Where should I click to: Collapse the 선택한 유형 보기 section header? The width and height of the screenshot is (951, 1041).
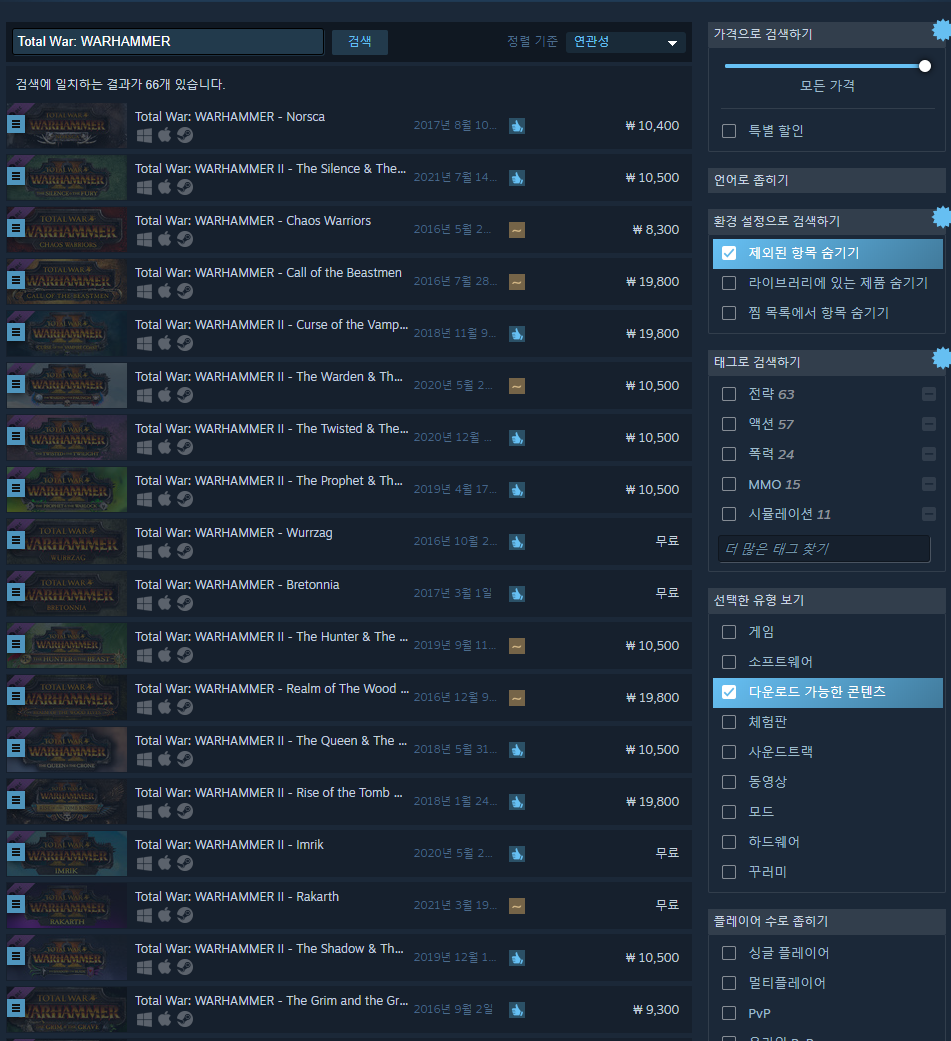(x=827, y=601)
